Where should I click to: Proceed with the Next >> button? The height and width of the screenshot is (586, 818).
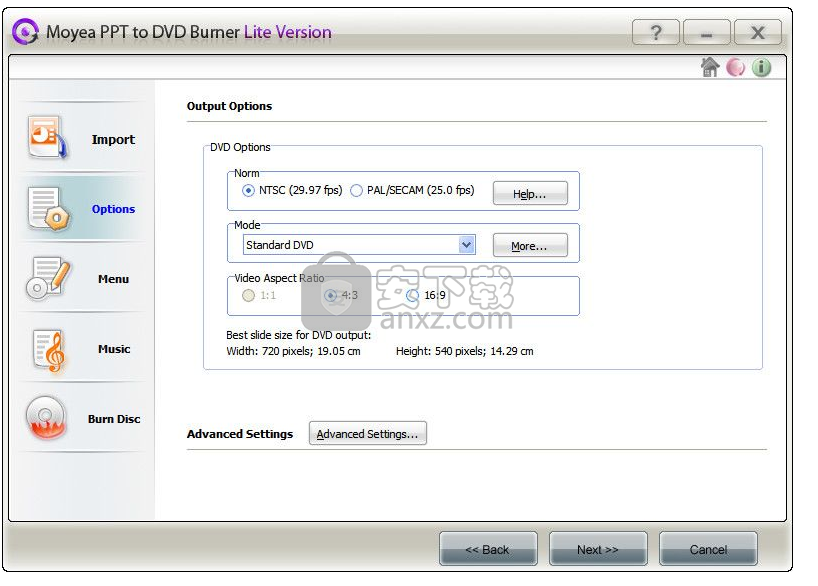[x=598, y=549]
